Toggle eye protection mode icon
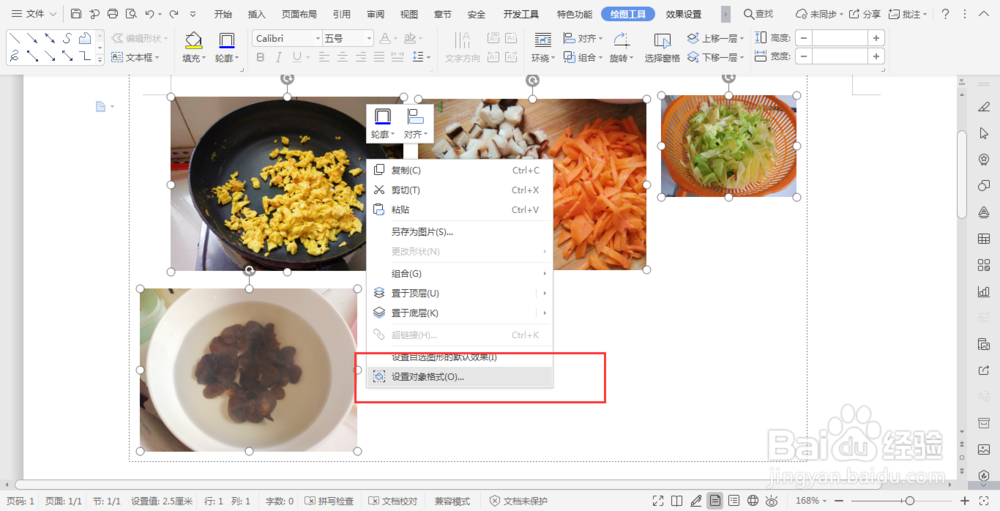Image resolution: width=1000 pixels, height=511 pixels. pyautogui.click(x=772, y=501)
